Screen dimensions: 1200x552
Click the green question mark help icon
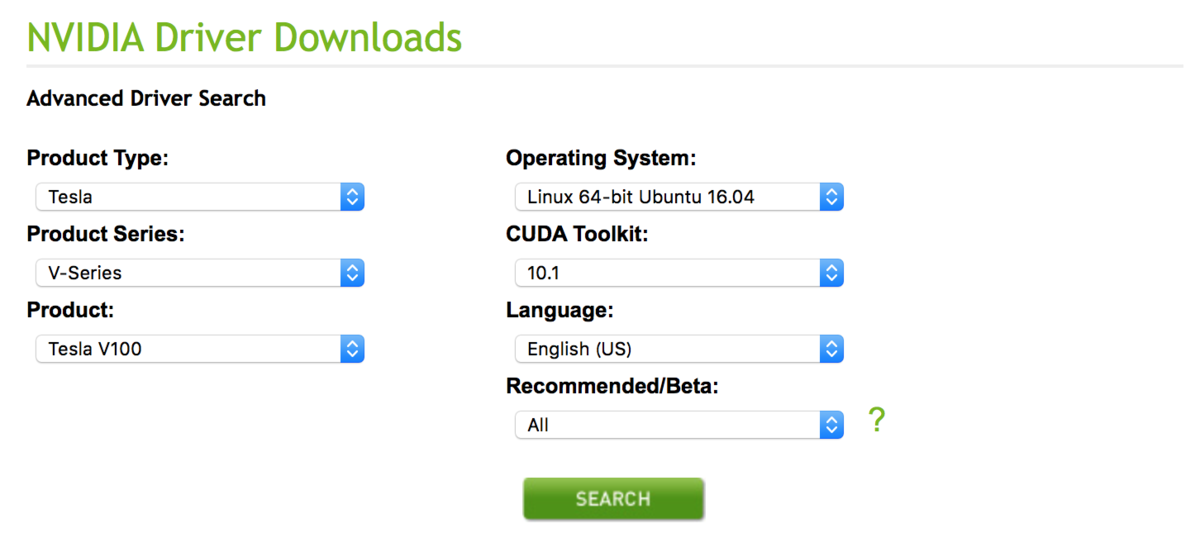click(x=876, y=420)
